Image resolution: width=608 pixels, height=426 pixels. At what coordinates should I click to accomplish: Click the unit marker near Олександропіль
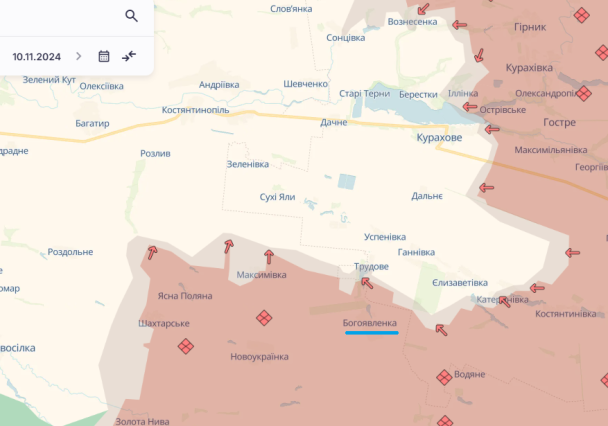584,93
